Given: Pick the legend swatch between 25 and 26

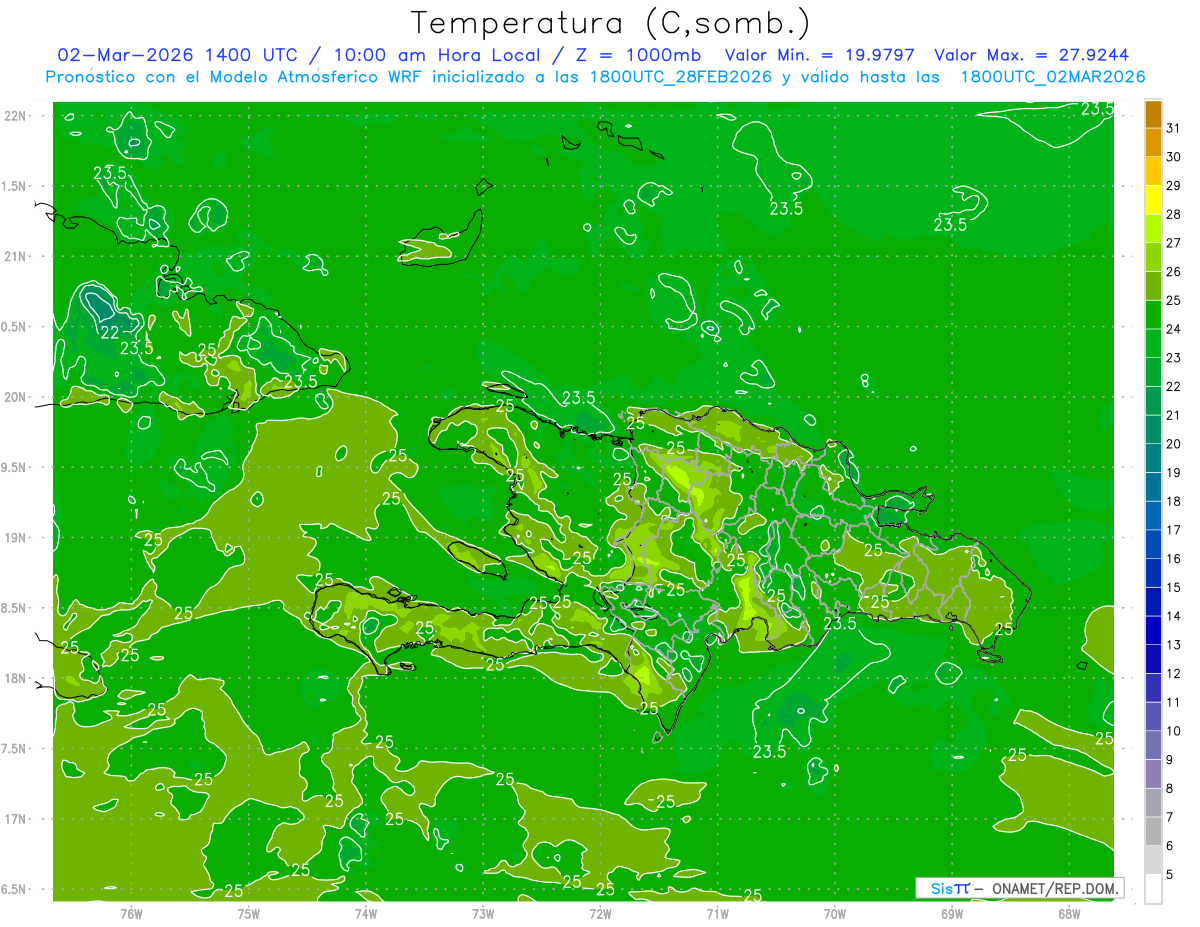Looking at the screenshot, I should (1153, 286).
